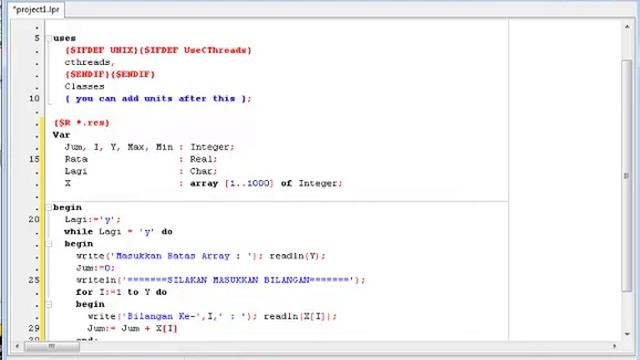Click the horizontal scrollbar left arrow

click(x=17, y=346)
